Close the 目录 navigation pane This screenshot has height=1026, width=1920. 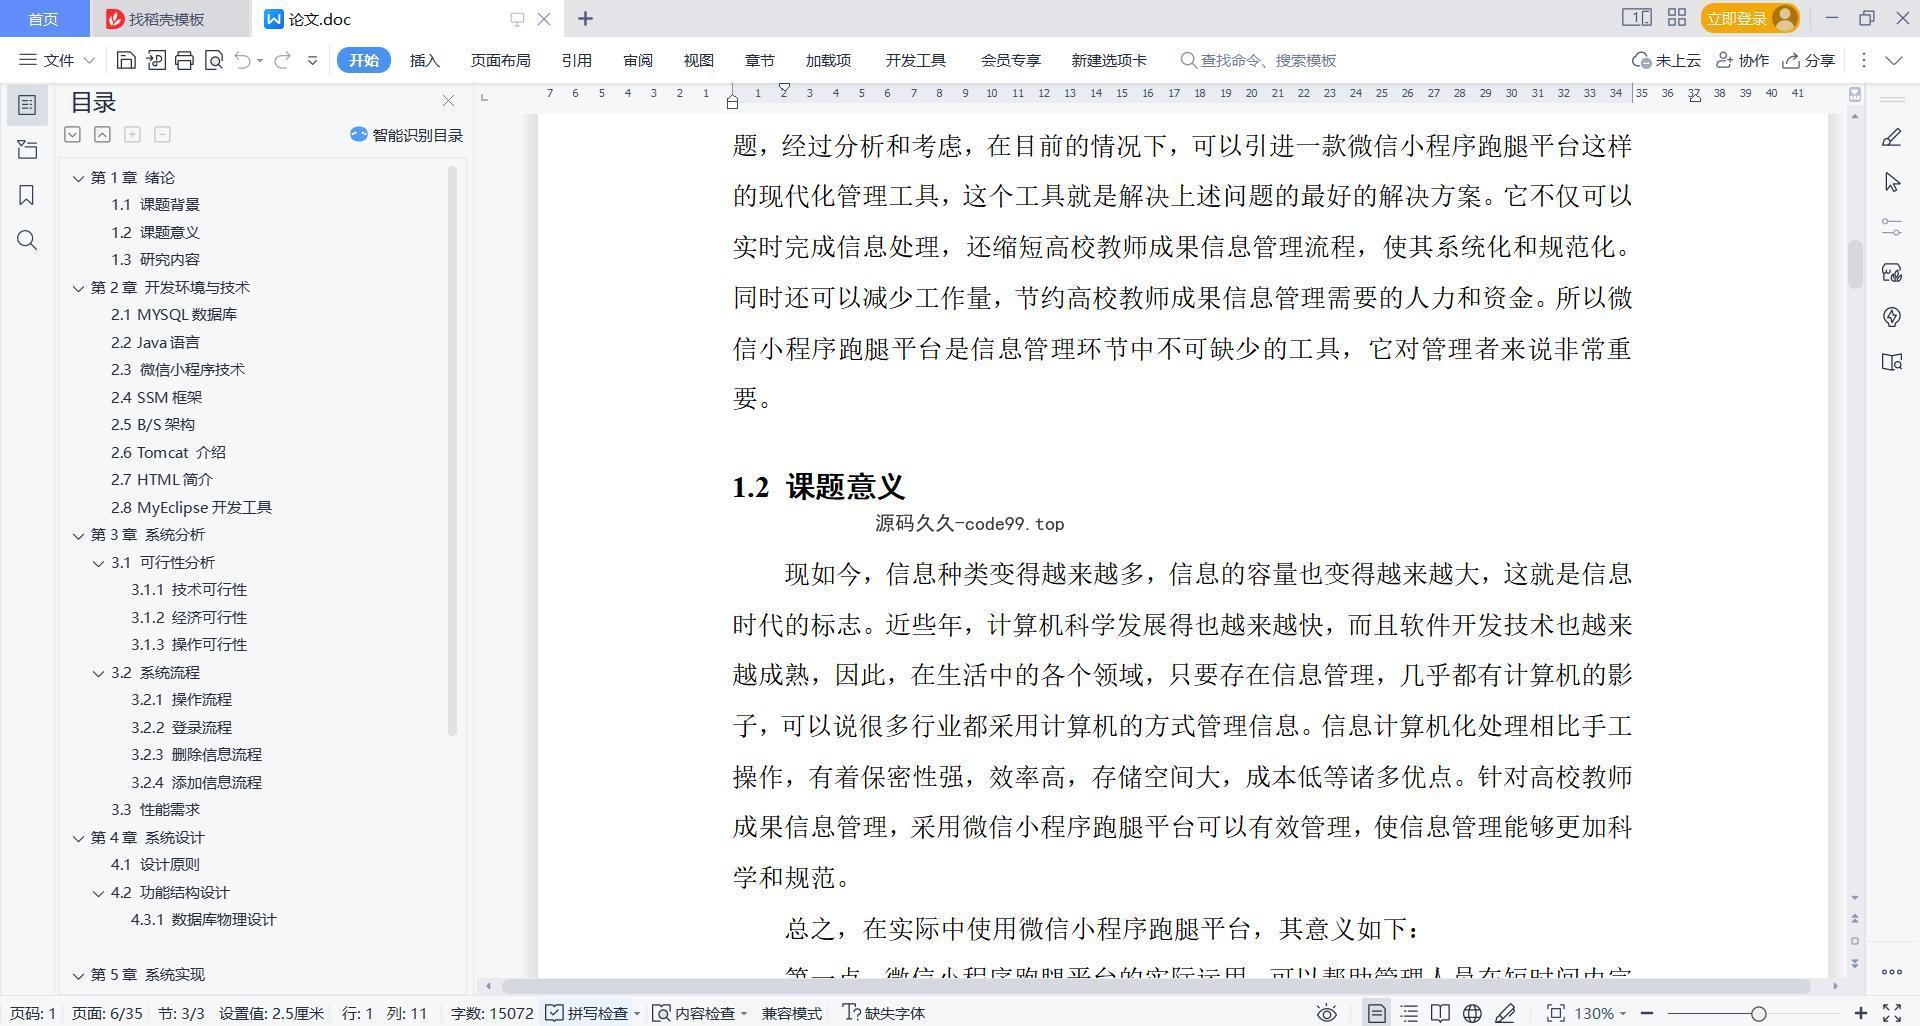click(448, 101)
